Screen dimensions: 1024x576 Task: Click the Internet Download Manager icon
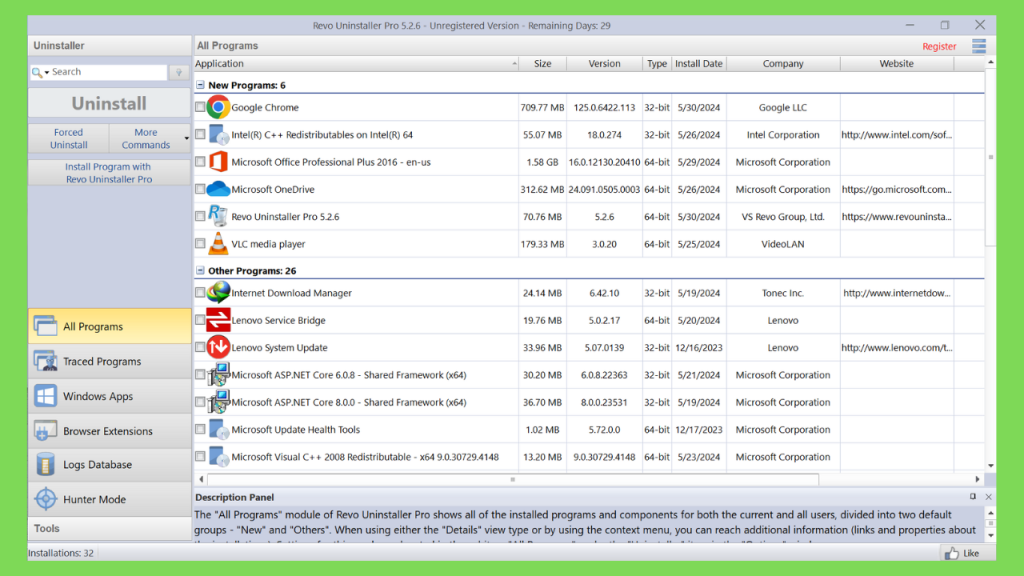218,292
